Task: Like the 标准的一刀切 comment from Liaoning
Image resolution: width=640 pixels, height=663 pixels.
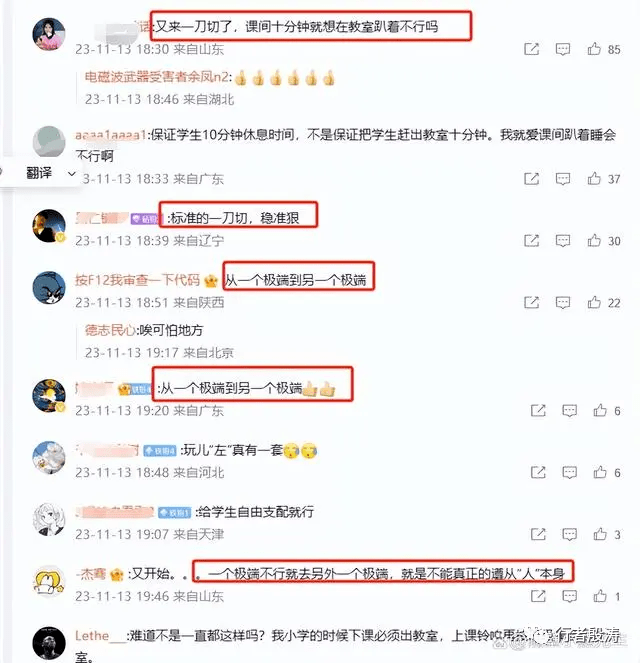Action: point(594,241)
